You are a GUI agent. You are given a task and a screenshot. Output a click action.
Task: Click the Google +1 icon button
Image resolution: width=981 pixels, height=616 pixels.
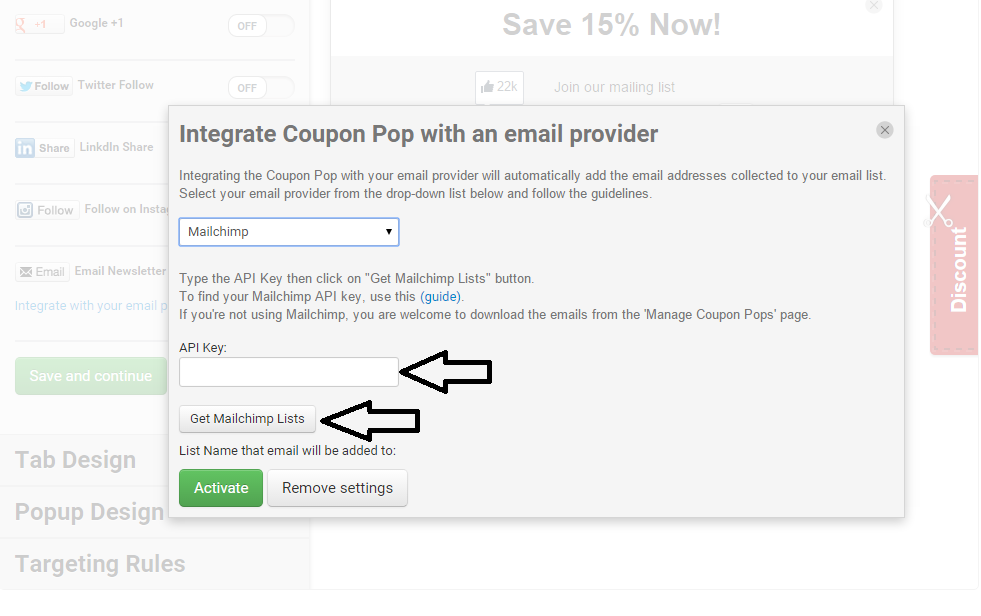click(x=40, y=24)
